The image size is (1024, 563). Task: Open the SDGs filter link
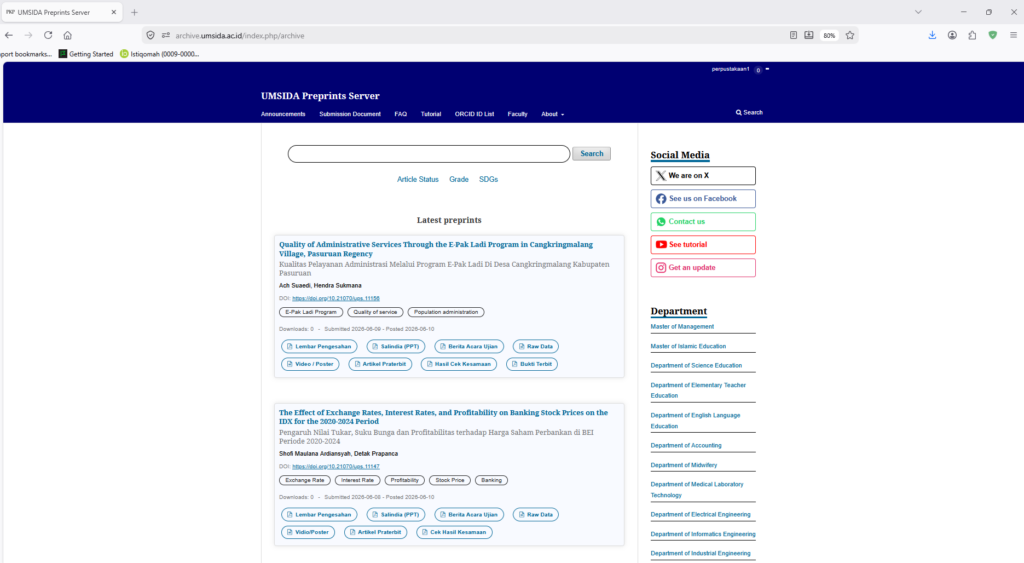(x=488, y=179)
